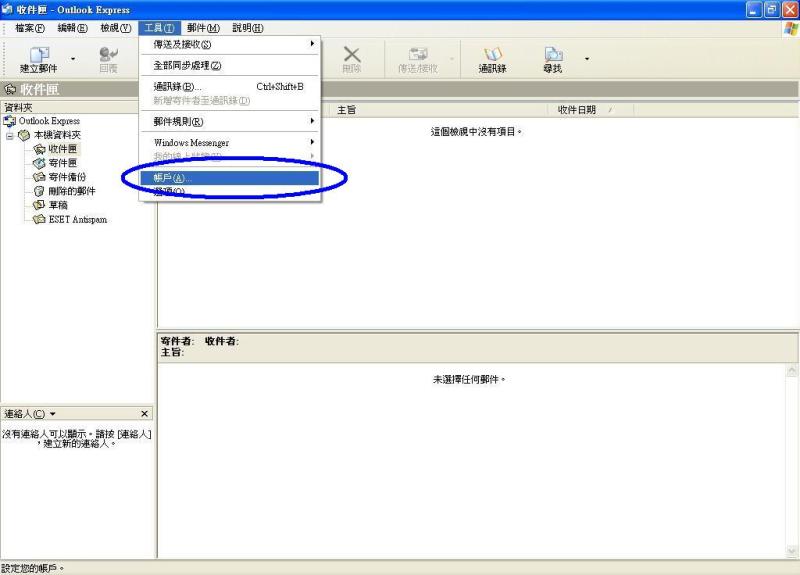The height and width of the screenshot is (575, 800).
Task: Click the Outlook Express title bar icon
Action: (x=7, y=9)
